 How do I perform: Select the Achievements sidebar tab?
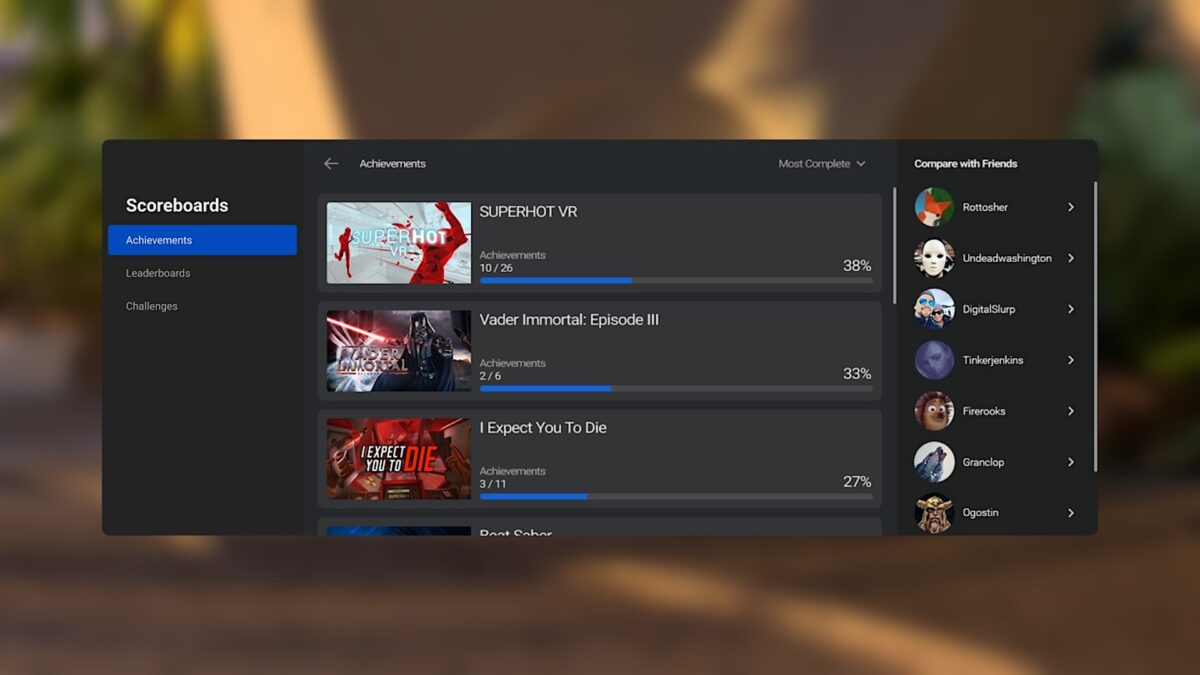[202, 240]
